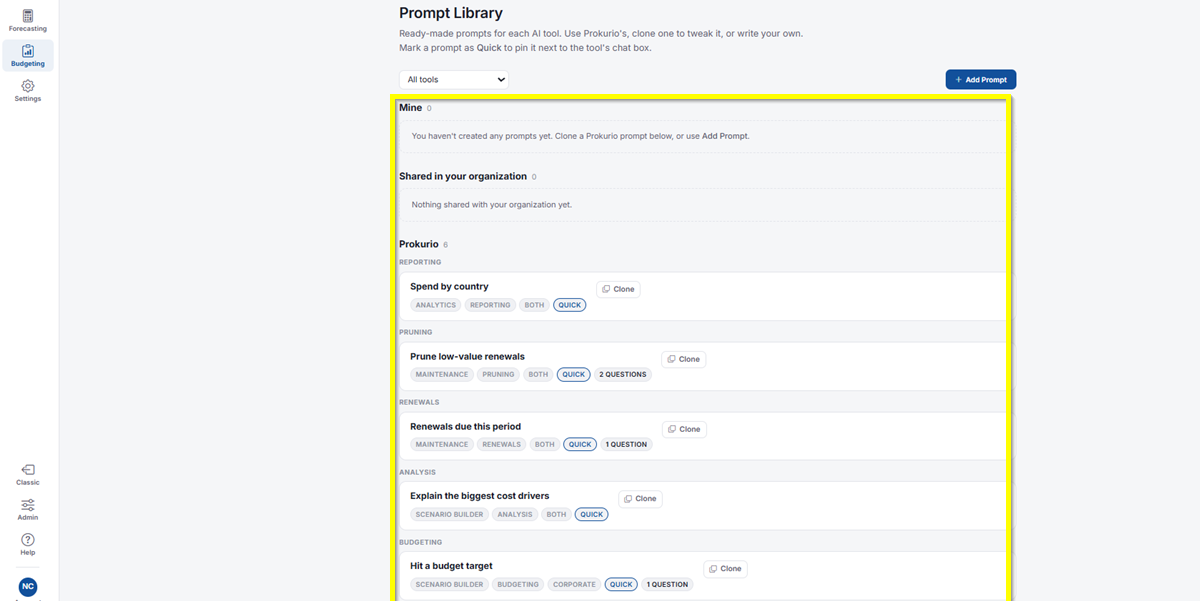Click the CORPORATE tag chip
1200x601 pixels.
coord(574,585)
